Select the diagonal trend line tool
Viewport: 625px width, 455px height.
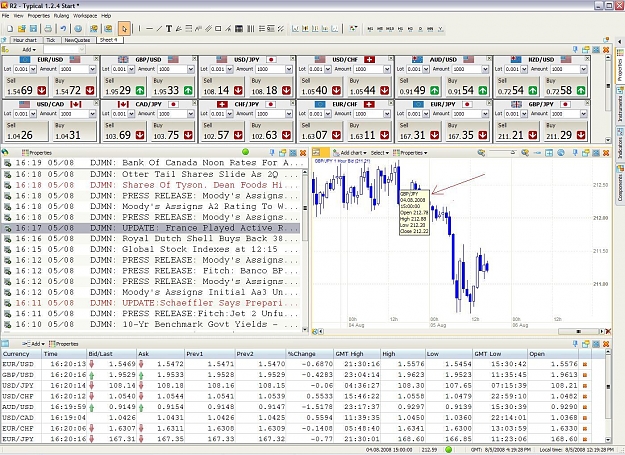[x=159, y=29]
